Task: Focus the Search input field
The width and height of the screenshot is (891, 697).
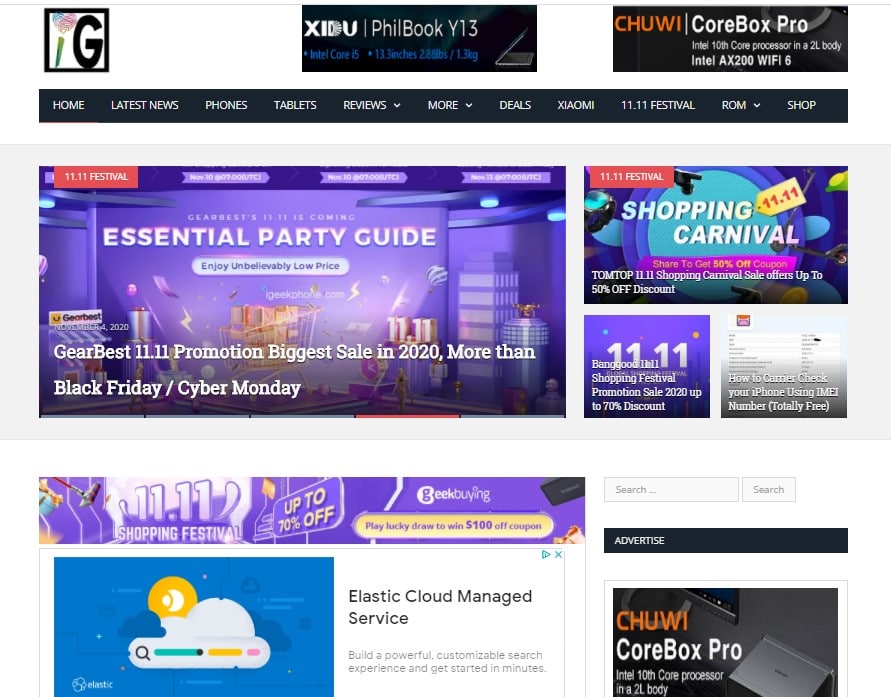Action: [x=671, y=490]
